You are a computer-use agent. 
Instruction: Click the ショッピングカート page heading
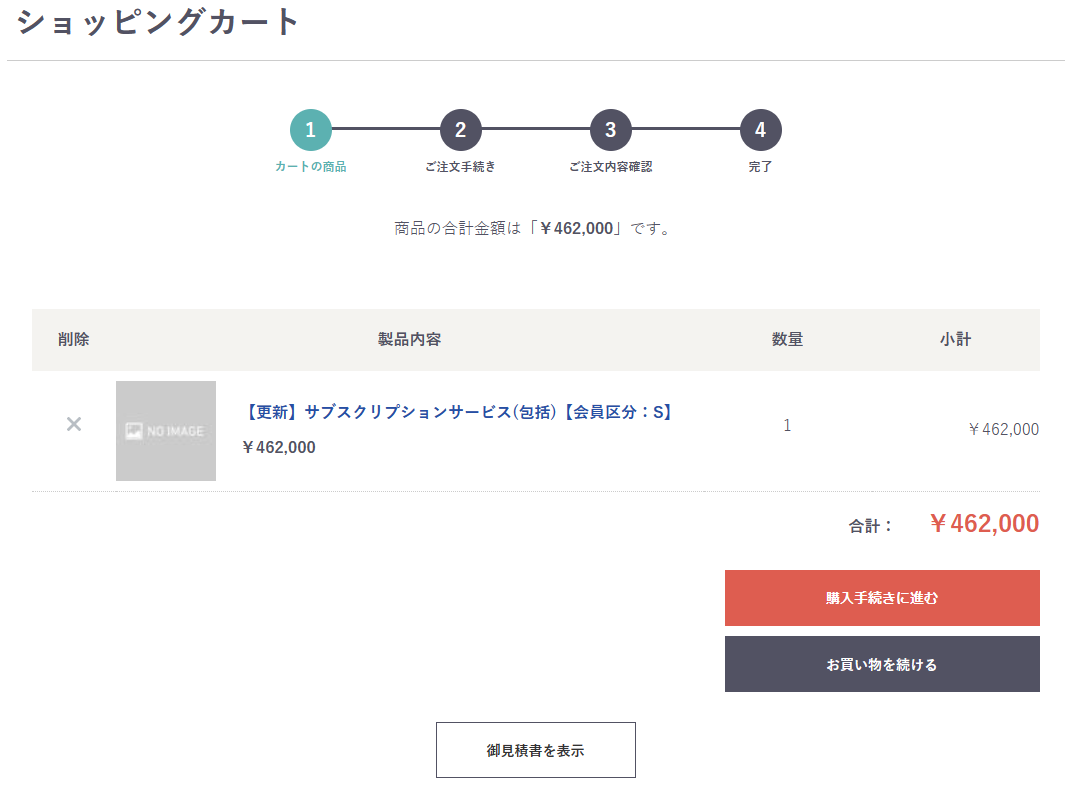point(158,22)
